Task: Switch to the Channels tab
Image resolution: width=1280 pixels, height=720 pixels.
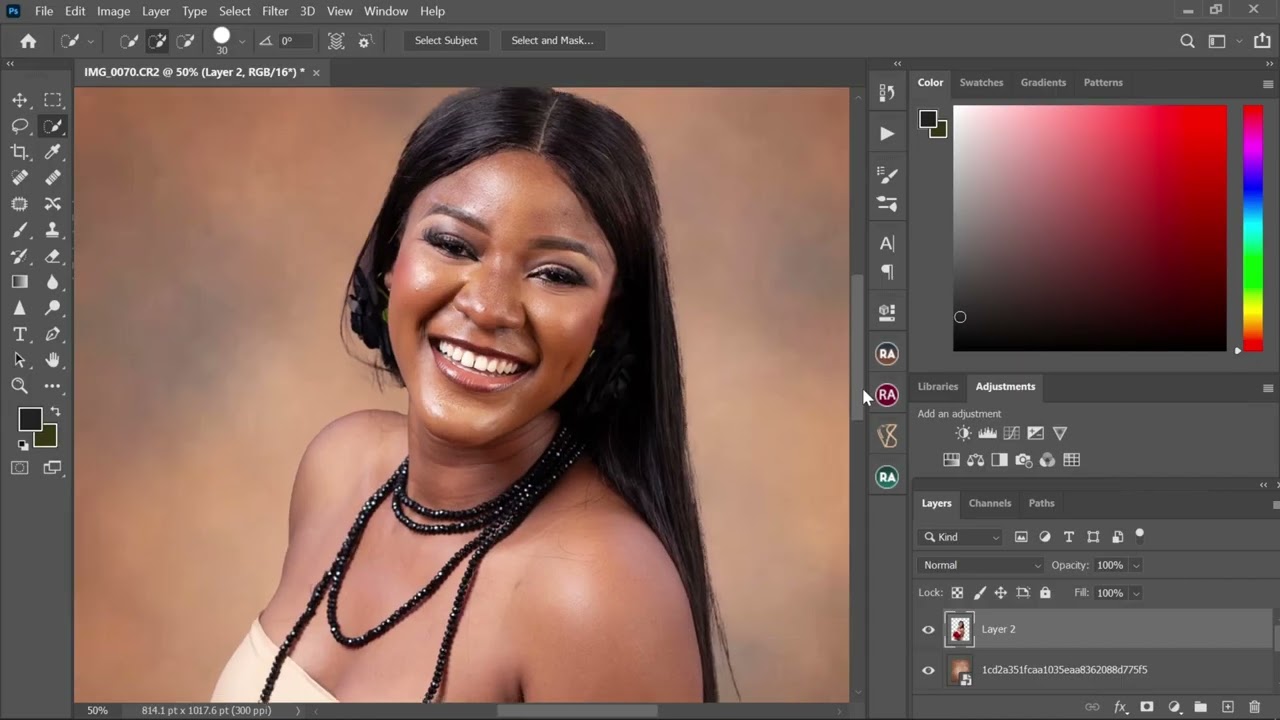Action: coord(989,503)
